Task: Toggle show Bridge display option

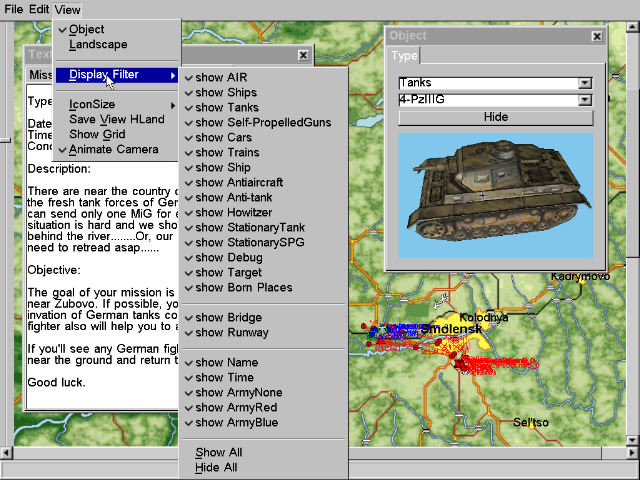Action: coord(229,317)
